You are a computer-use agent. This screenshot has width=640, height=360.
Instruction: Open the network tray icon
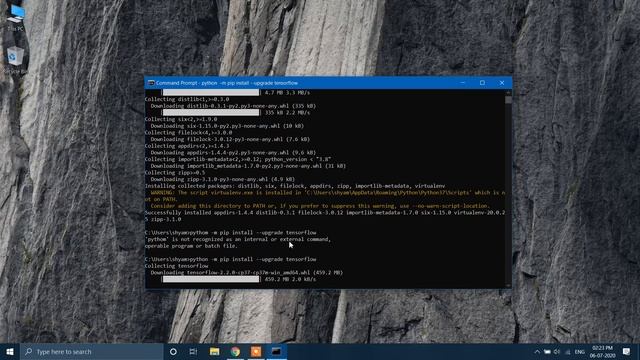pos(567,352)
